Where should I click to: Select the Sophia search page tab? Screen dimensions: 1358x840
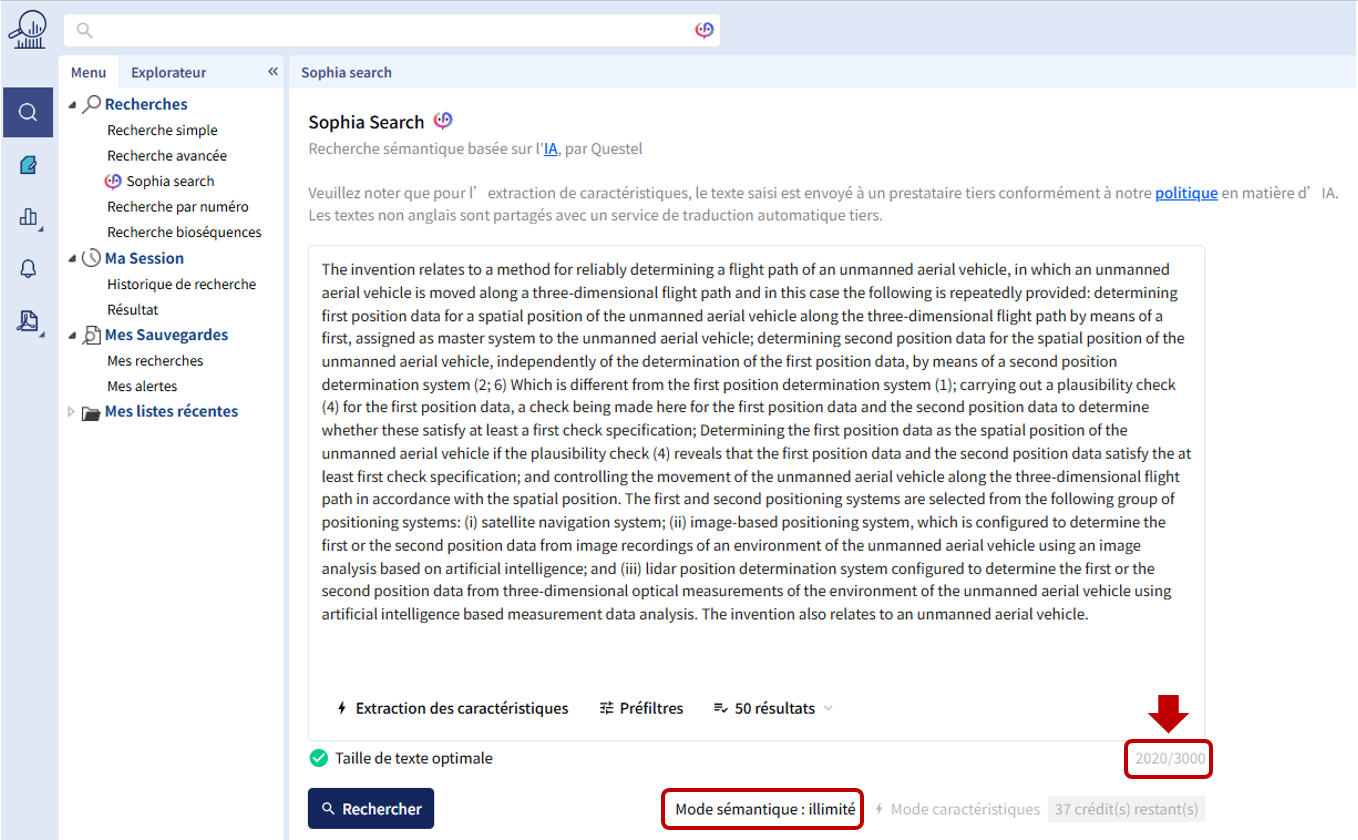(346, 72)
